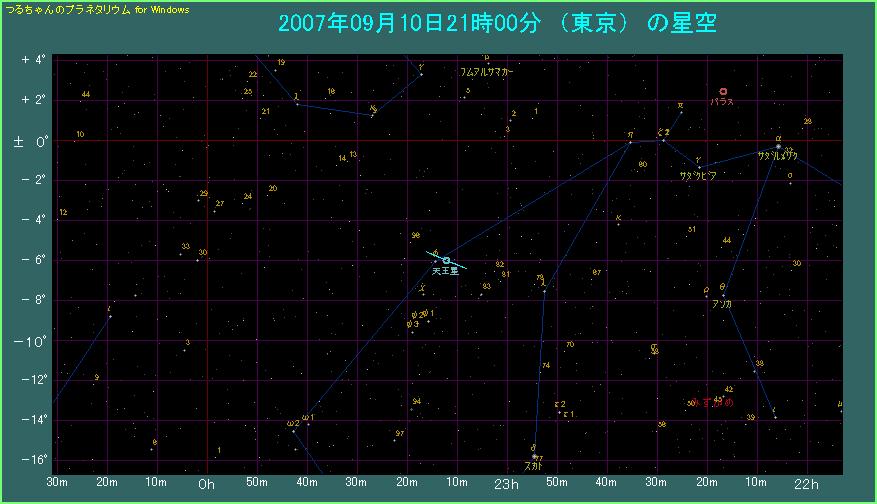The height and width of the screenshot is (504, 877).
Task: Click the star labeled ω2
Action: pyautogui.click(x=293, y=430)
